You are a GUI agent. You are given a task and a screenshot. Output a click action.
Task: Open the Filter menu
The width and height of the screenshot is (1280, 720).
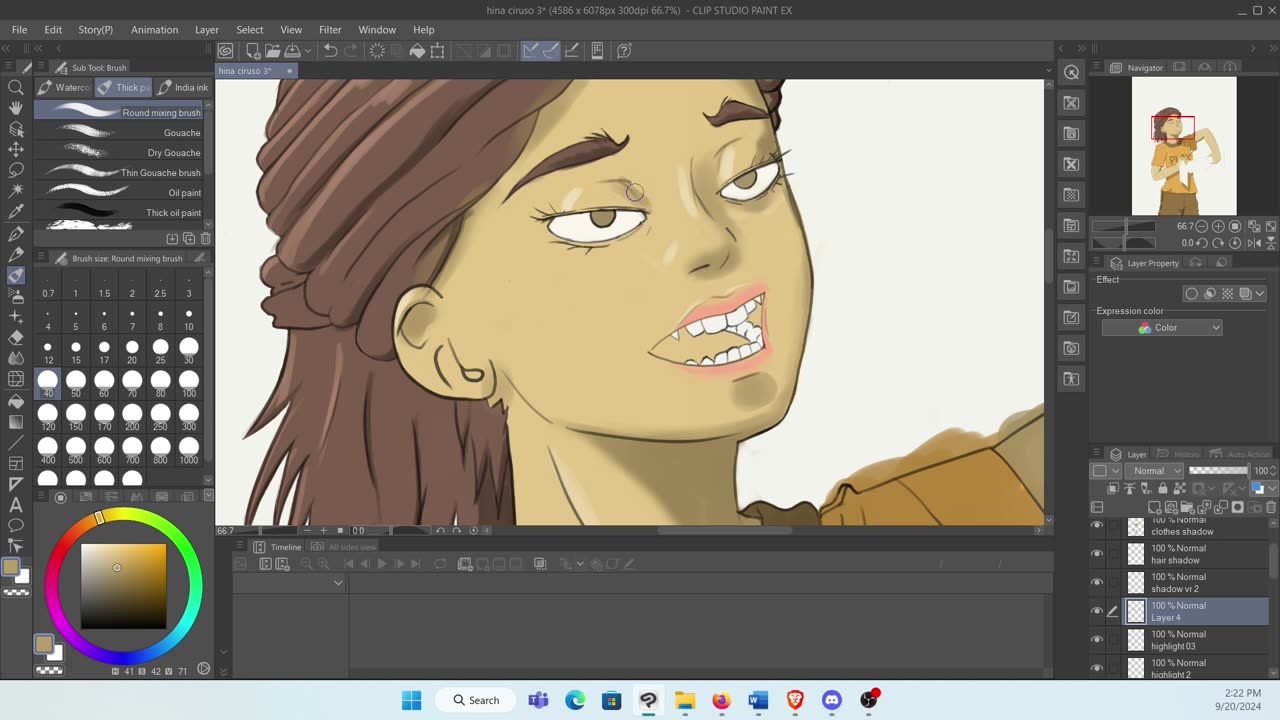click(x=330, y=30)
